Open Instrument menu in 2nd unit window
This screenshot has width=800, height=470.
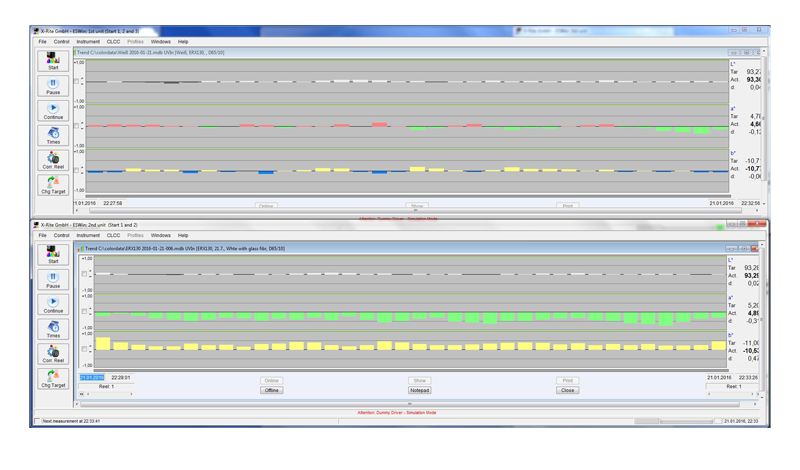(88, 236)
